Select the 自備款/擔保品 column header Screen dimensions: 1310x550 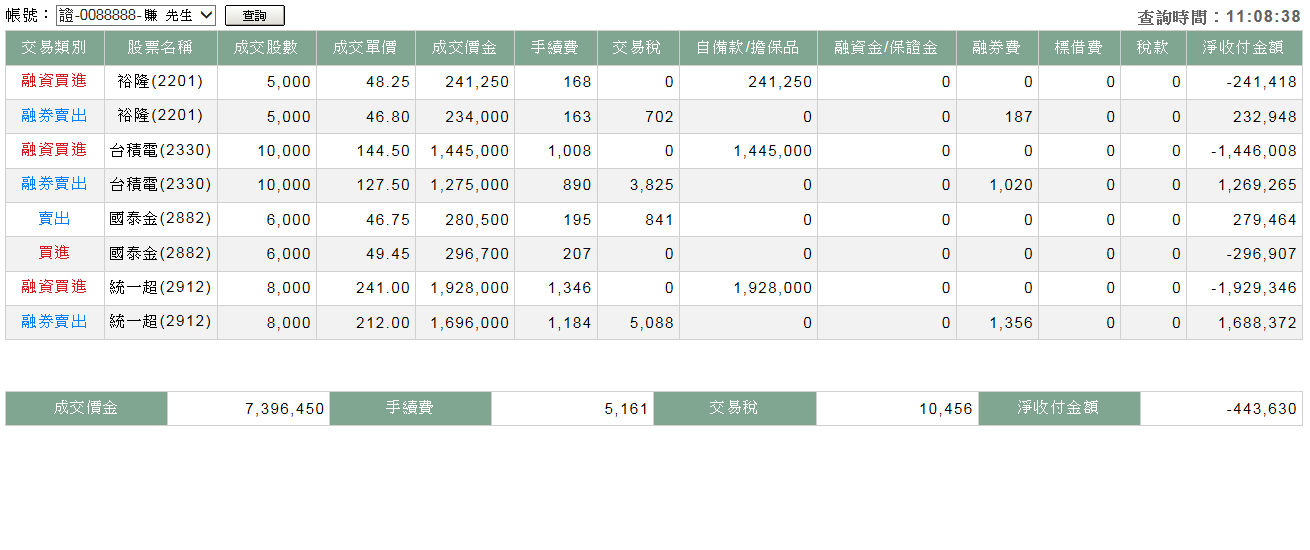coord(747,47)
